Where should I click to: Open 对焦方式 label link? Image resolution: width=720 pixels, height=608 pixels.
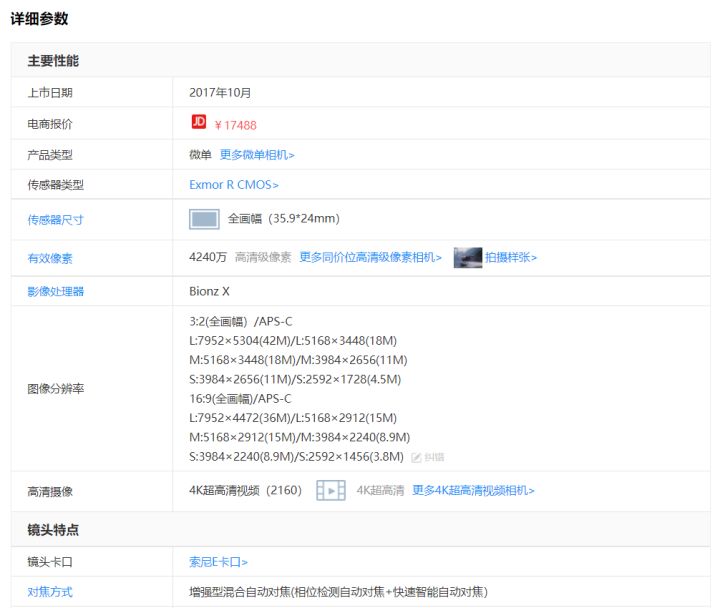coord(50,592)
